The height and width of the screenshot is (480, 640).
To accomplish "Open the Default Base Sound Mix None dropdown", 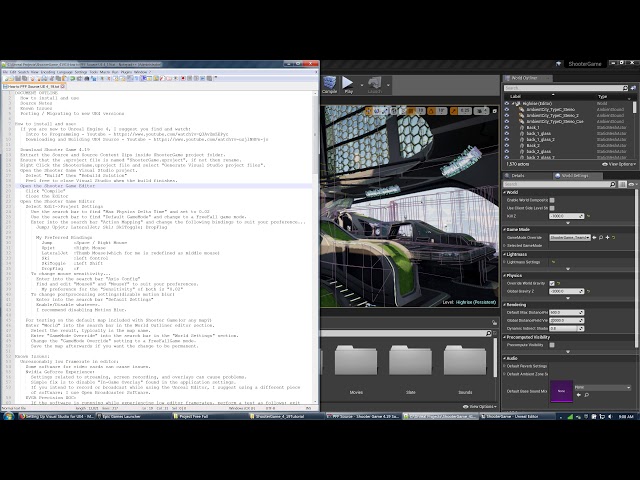I will coord(602,387).
